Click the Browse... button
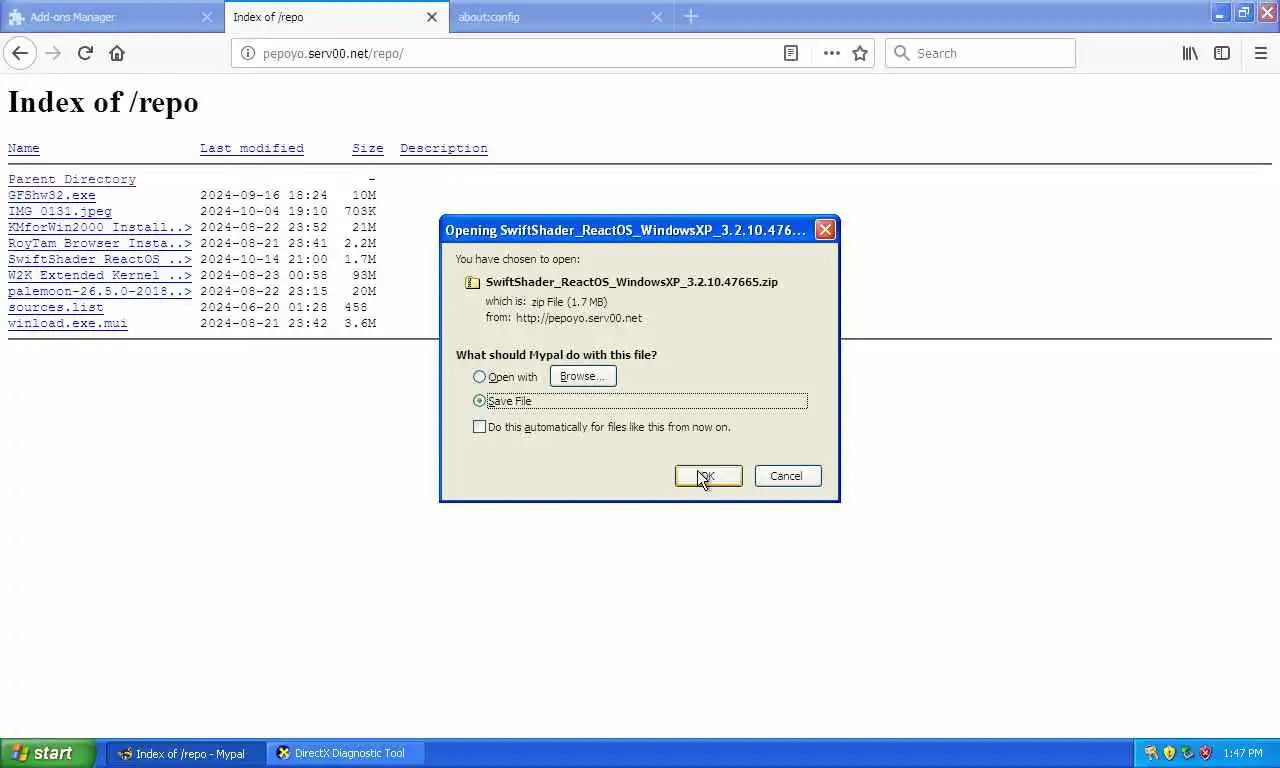Viewport: 1280px width, 768px height. point(583,376)
